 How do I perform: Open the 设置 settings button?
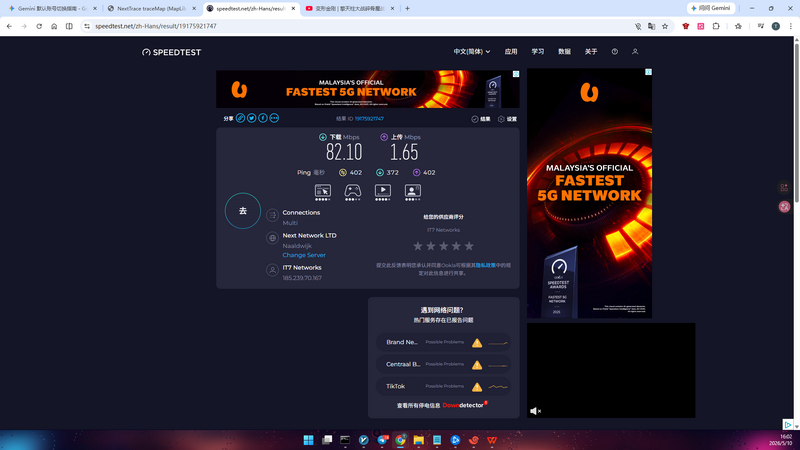508,119
